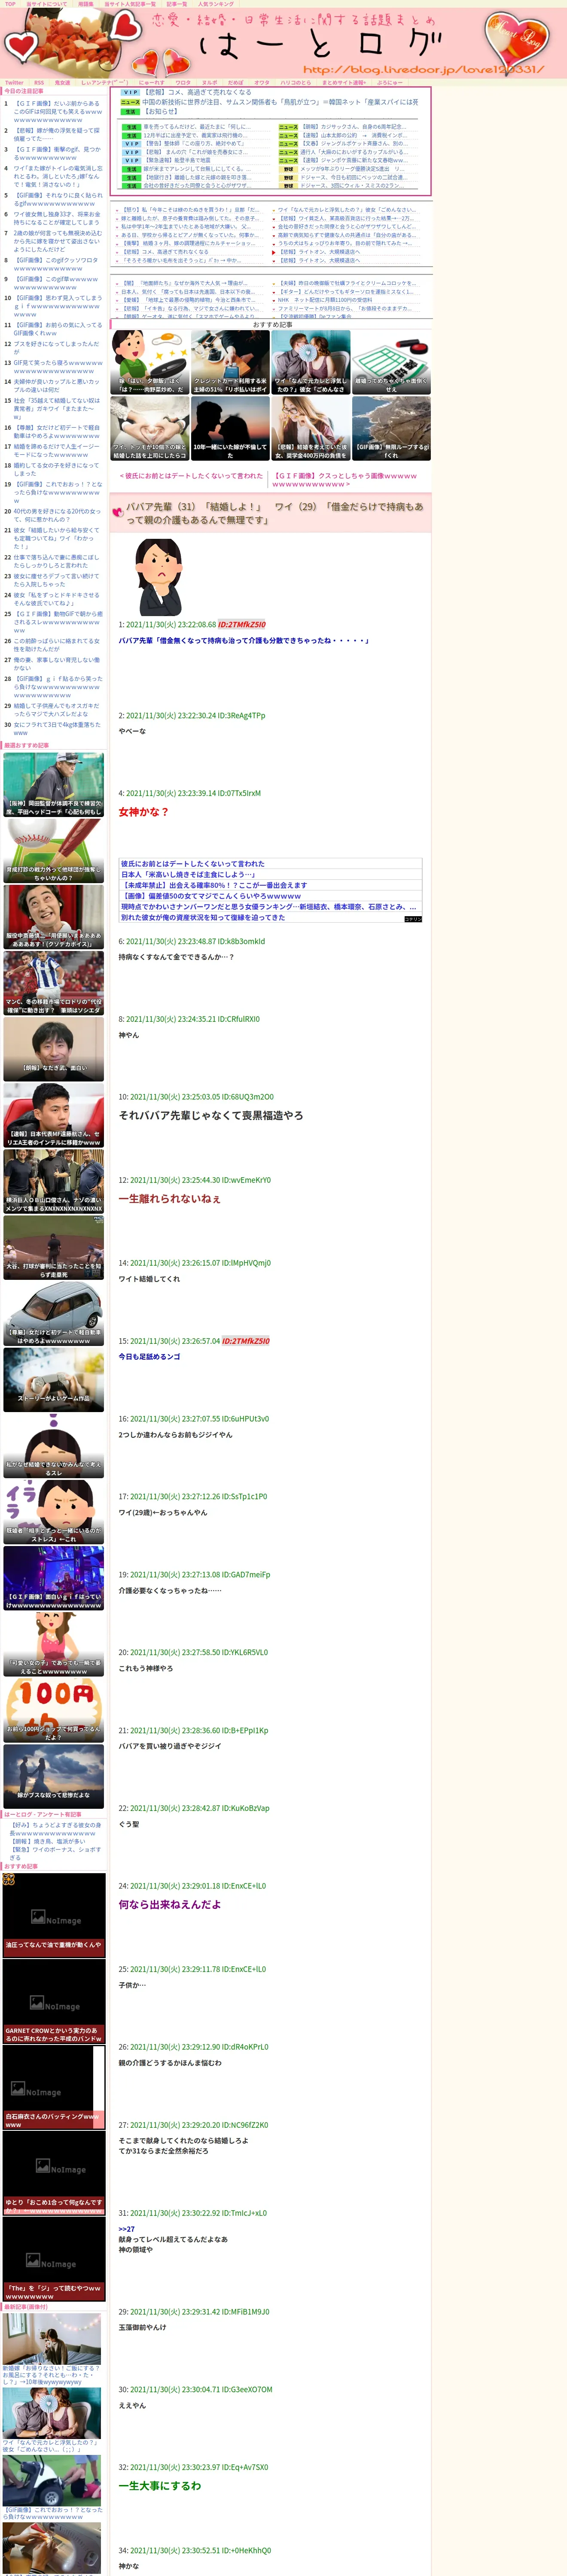
Task: Open the 無限ループするgif coastline thumbnail
Action: tap(391, 428)
